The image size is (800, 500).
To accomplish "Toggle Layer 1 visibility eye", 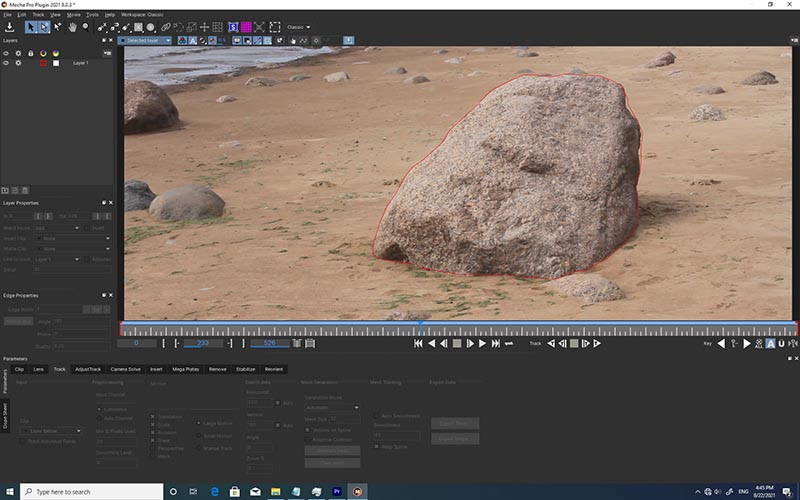I will coord(6,63).
